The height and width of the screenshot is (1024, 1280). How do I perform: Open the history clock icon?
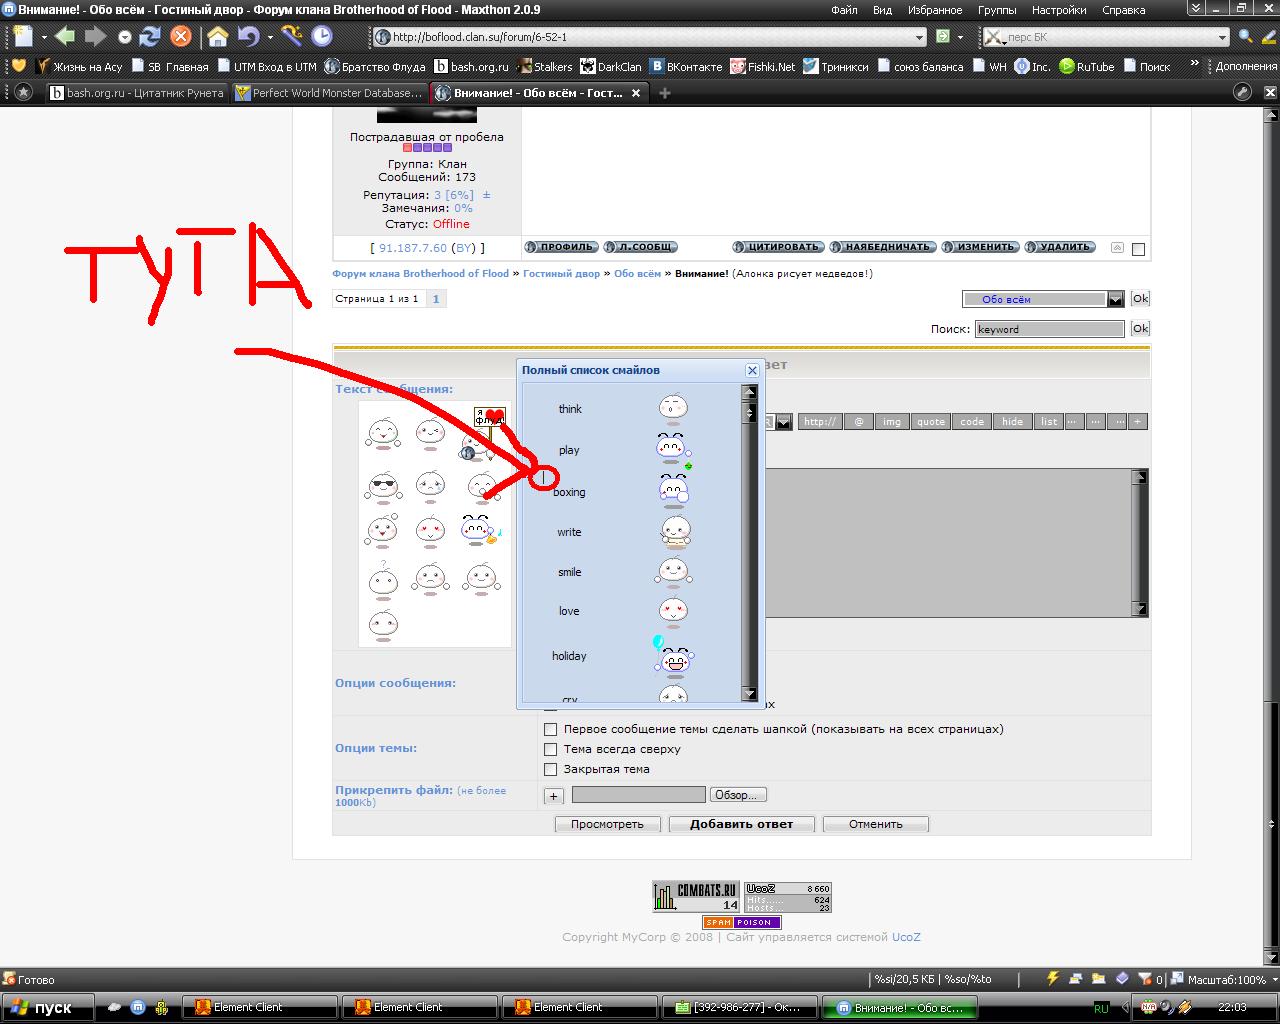pos(322,37)
